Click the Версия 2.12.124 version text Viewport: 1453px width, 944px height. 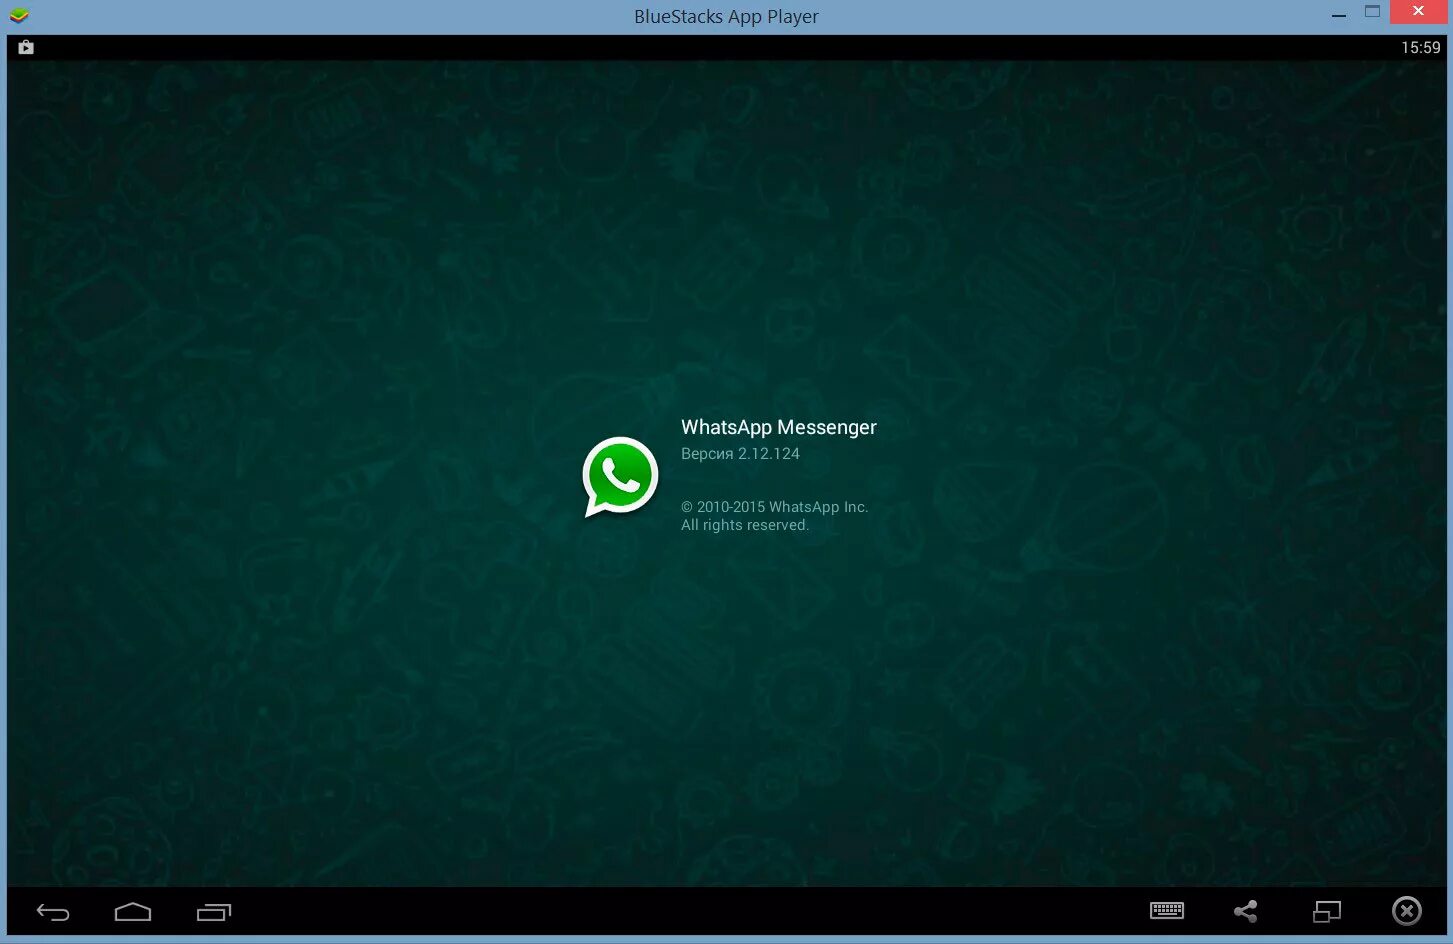coord(740,454)
